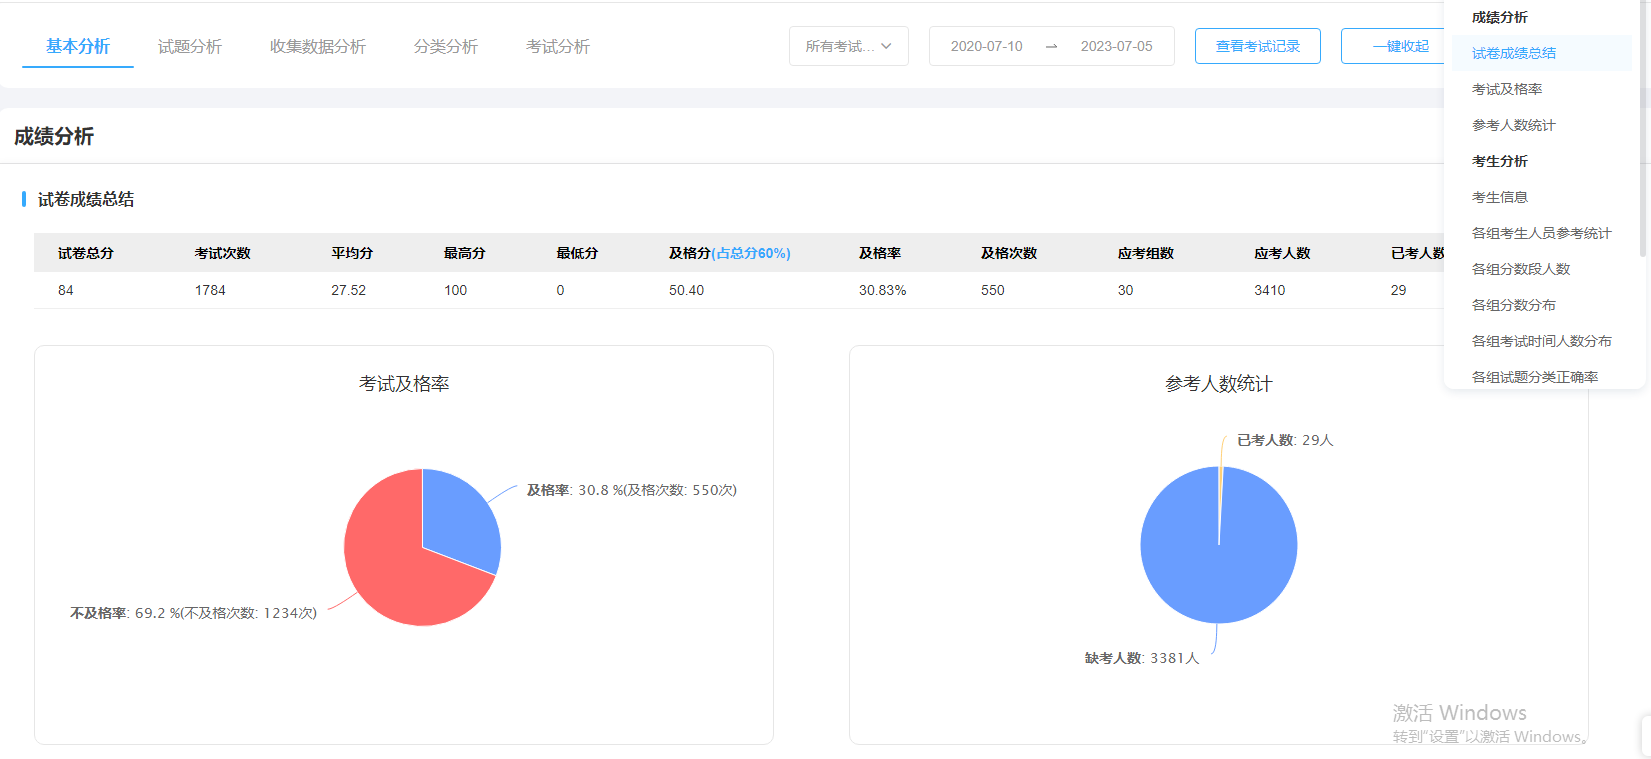Click the date range arrow separator
The height and width of the screenshot is (759, 1651).
click(x=1051, y=46)
